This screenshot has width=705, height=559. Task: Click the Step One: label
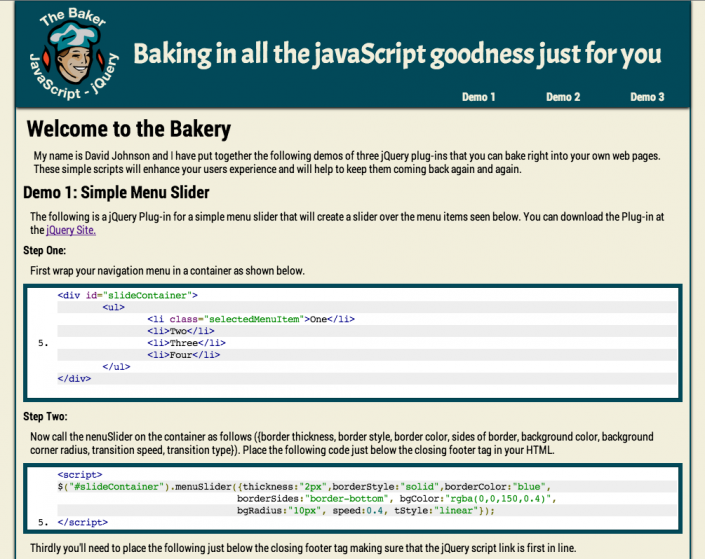[x=45, y=250]
